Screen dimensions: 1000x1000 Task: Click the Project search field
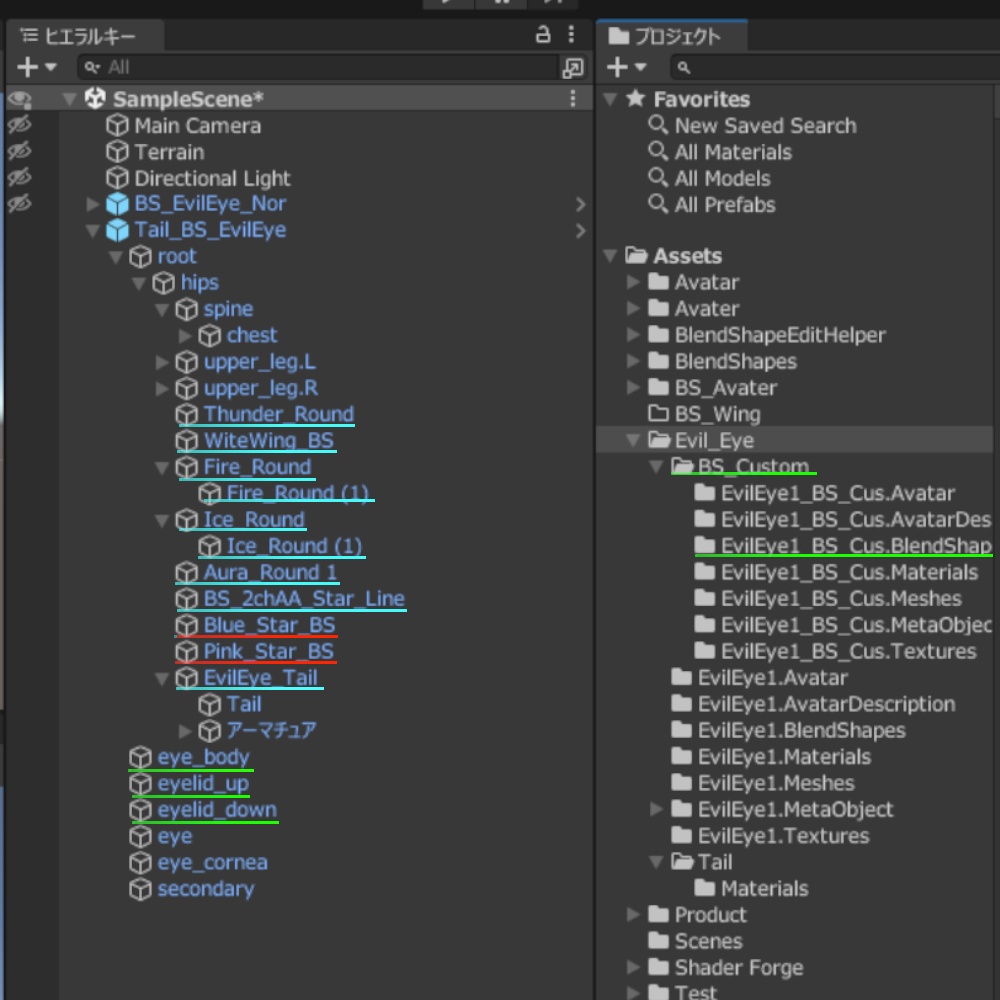(x=834, y=67)
